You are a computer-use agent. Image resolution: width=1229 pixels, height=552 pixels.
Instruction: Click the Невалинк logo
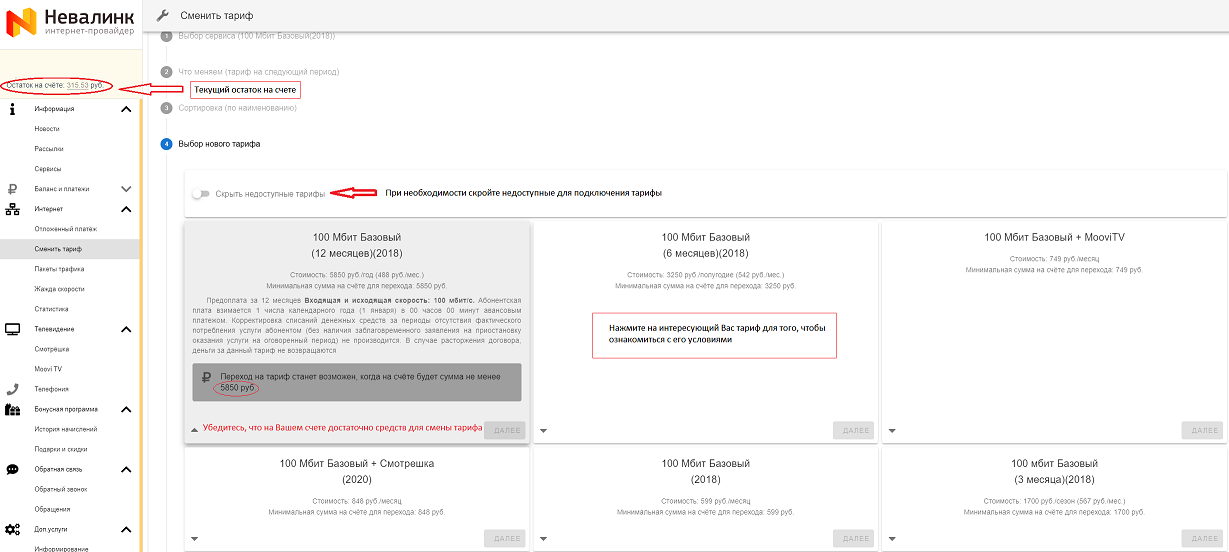[70, 20]
